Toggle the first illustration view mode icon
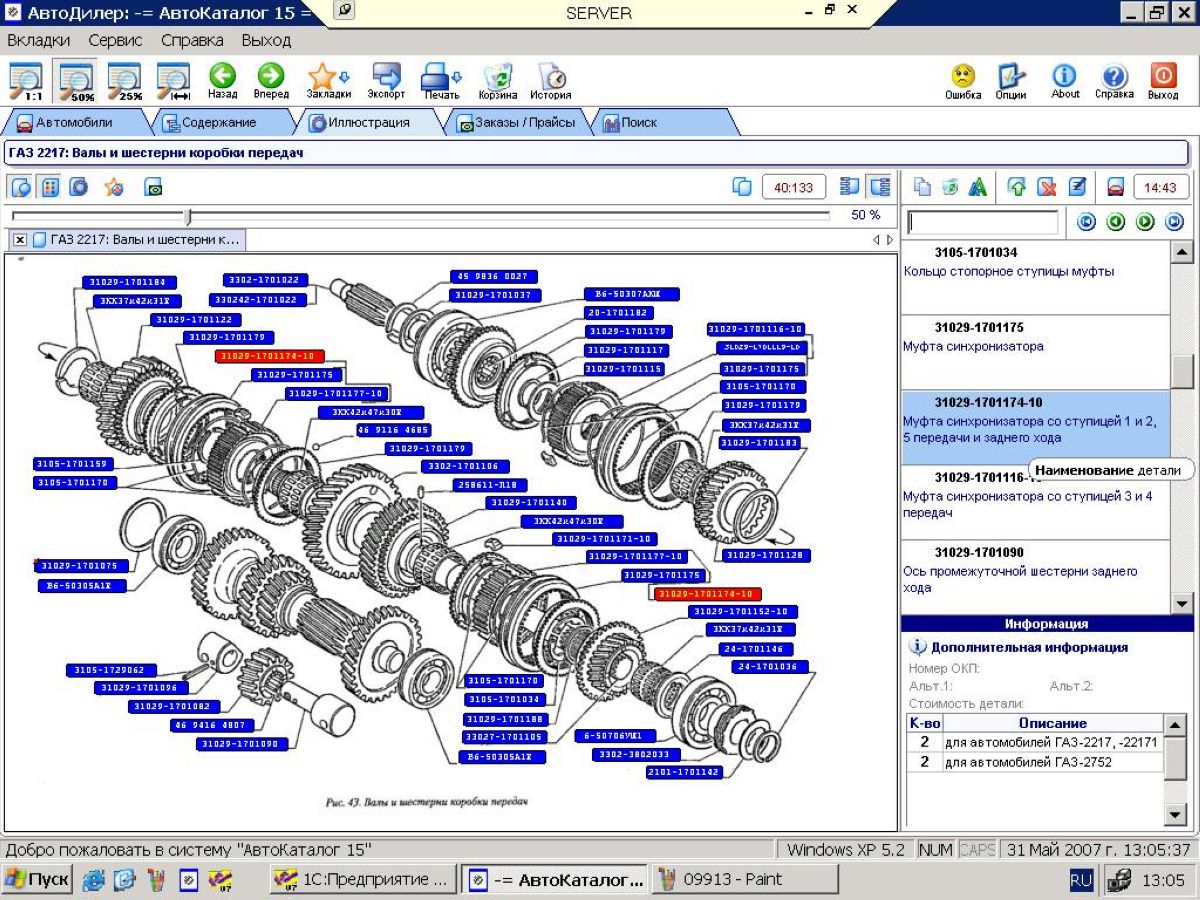Viewport: 1200px width, 900px height. click(21, 187)
